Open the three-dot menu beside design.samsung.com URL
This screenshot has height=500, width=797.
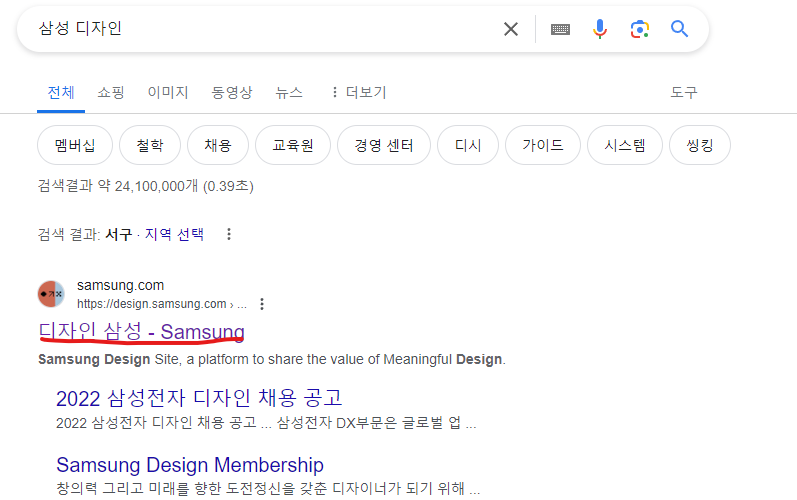point(262,304)
